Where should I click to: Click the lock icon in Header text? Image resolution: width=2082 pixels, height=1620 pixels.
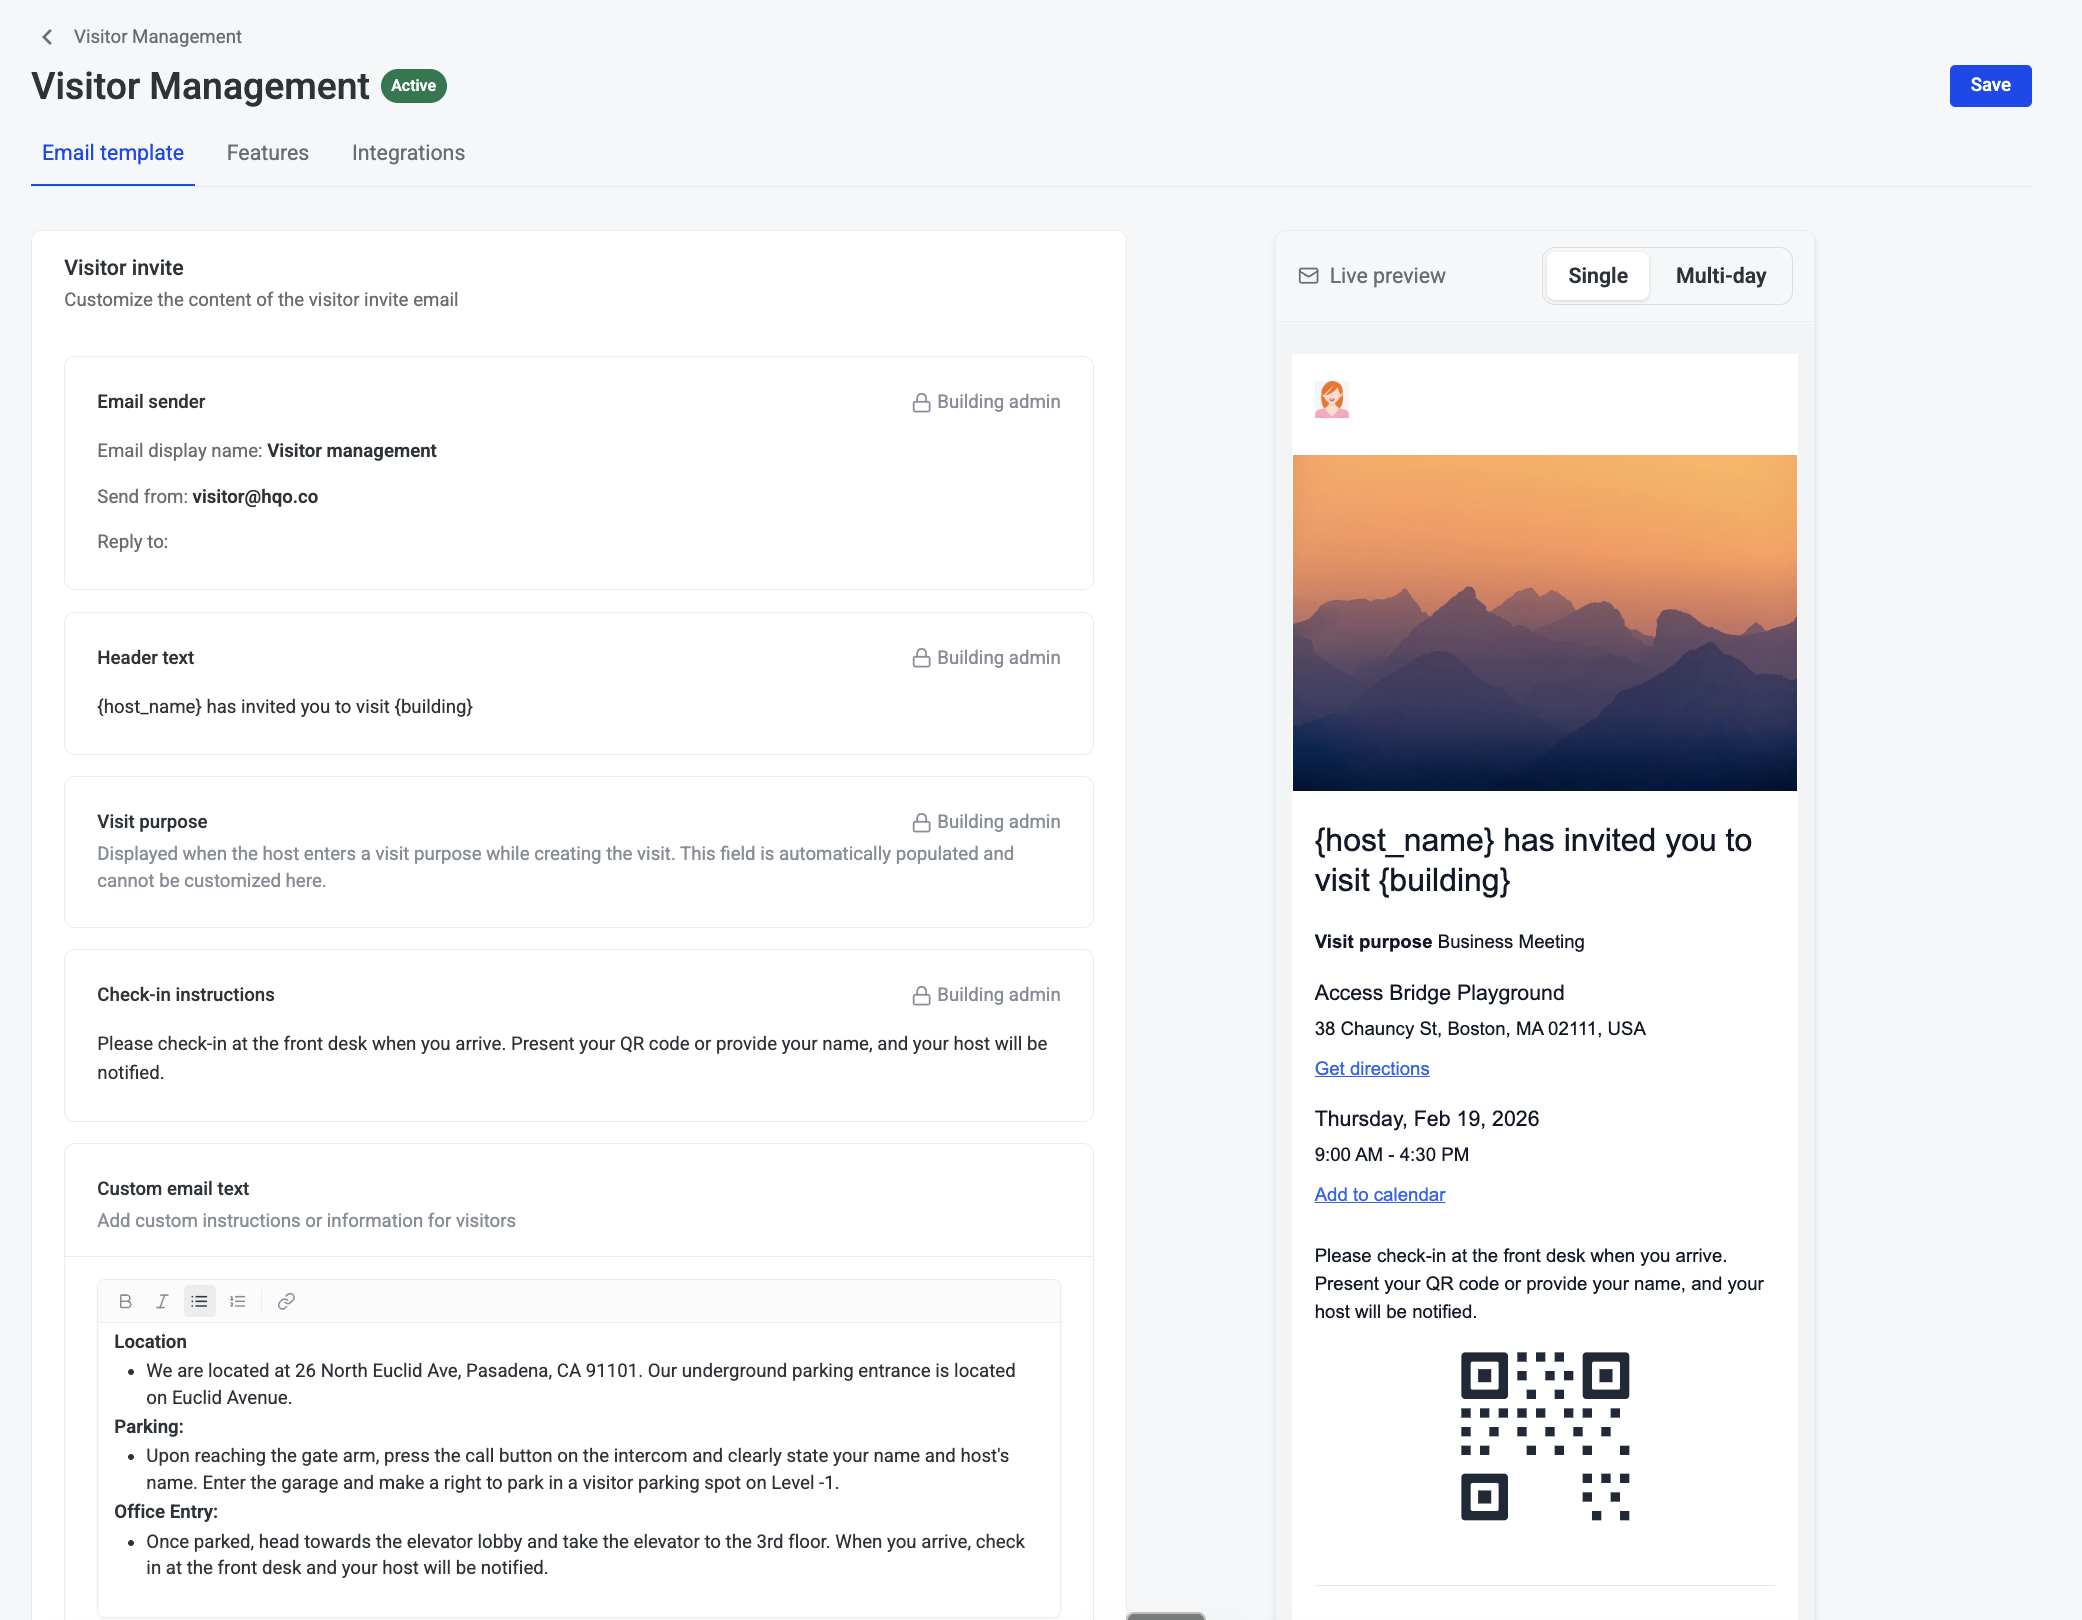click(x=921, y=658)
